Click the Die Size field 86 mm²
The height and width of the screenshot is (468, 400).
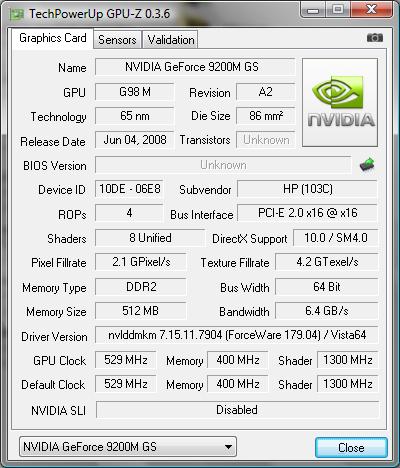point(266,116)
